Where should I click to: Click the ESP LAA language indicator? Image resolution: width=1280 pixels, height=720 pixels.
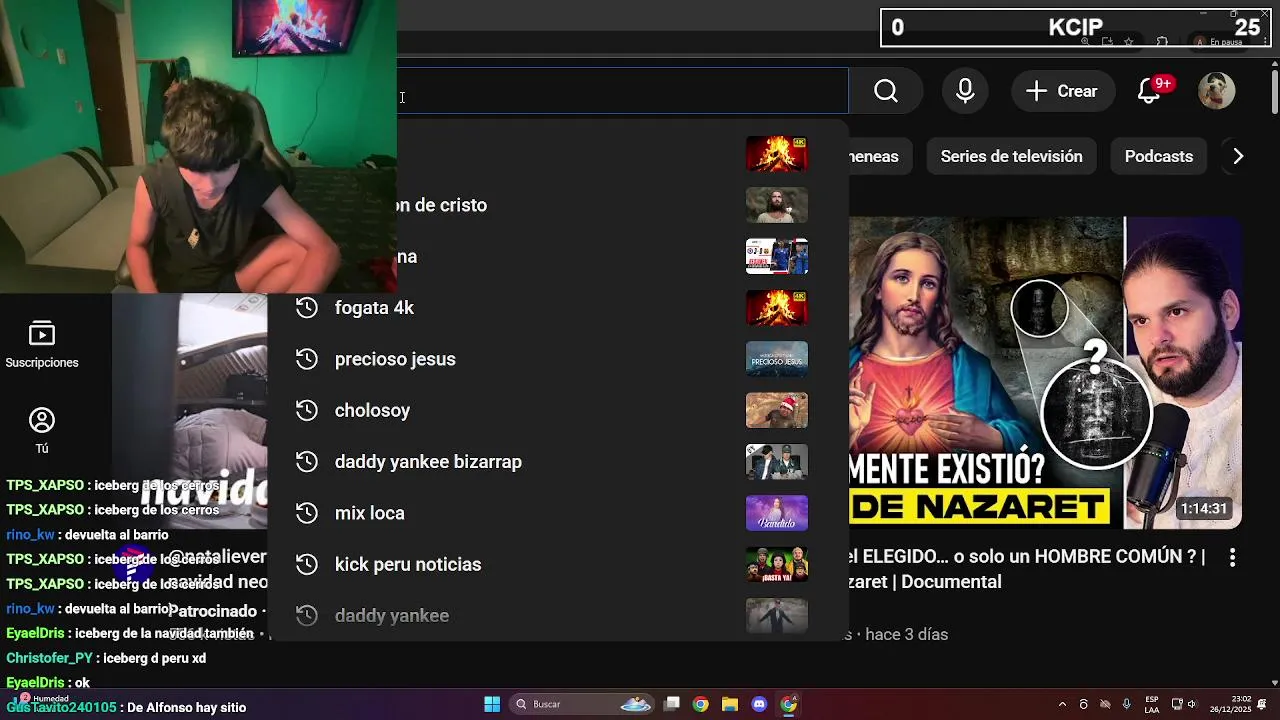coord(1152,704)
